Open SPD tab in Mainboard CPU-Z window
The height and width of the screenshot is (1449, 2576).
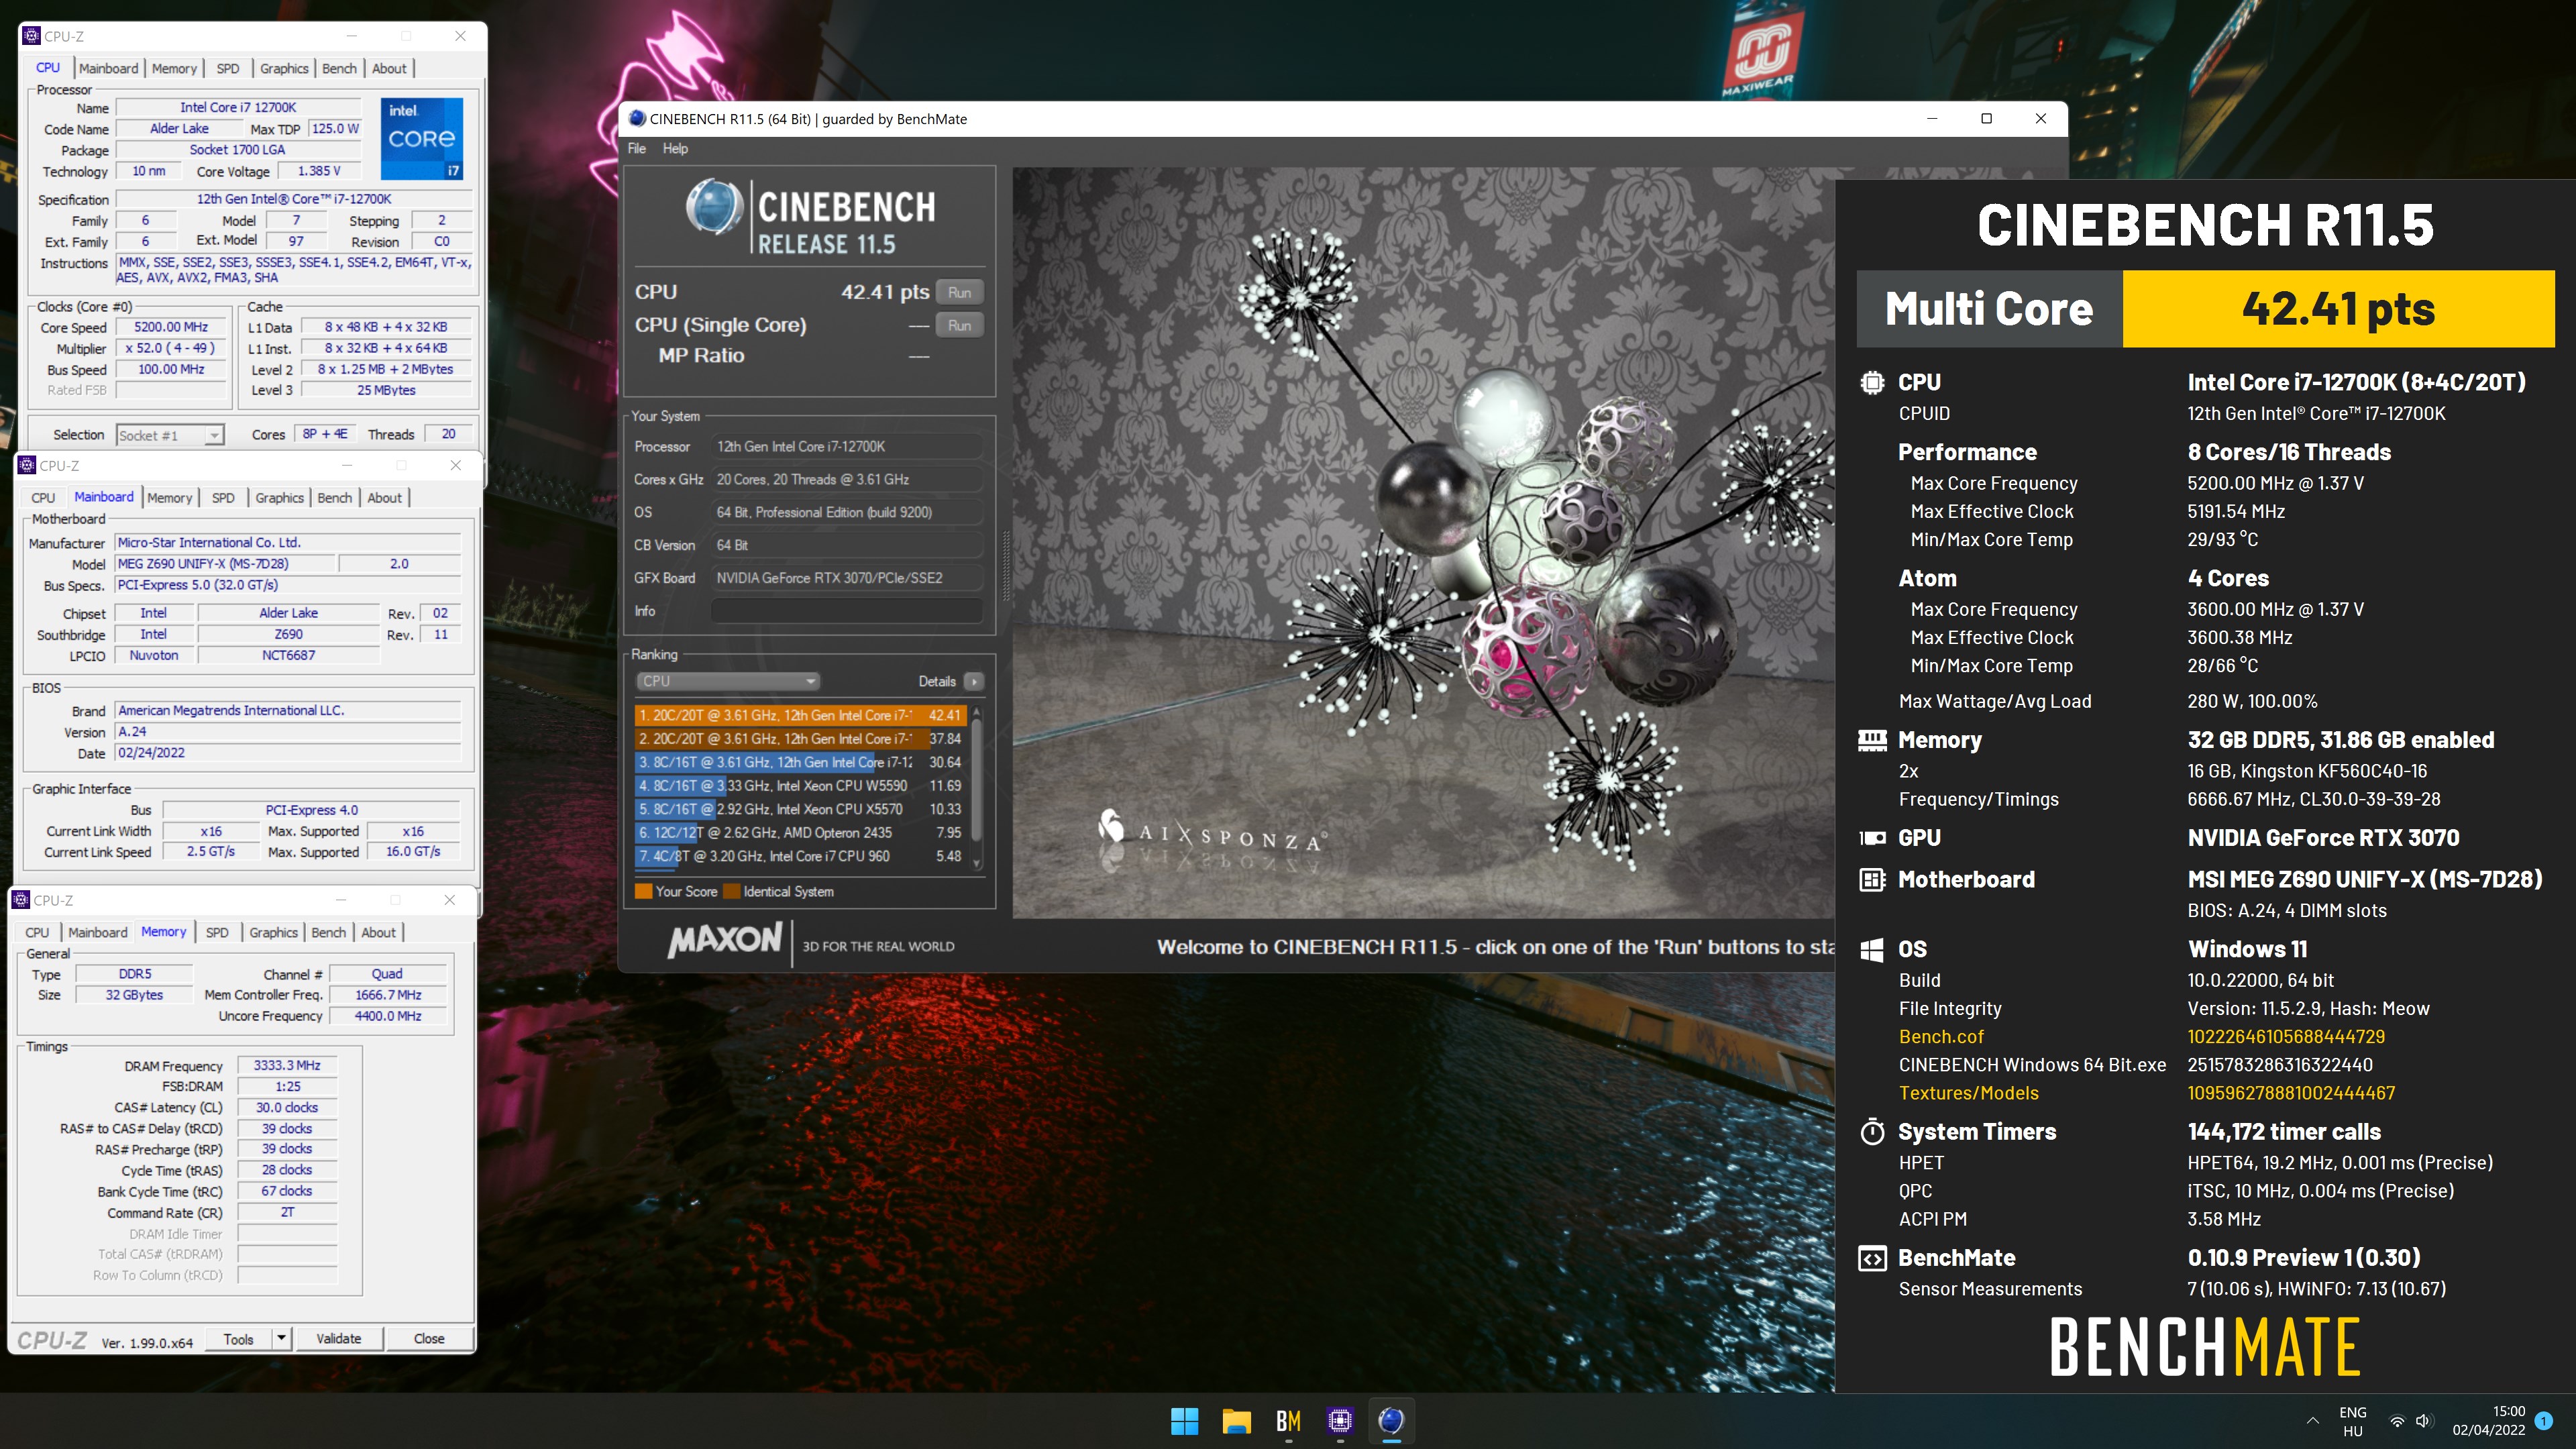pos(223,497)
